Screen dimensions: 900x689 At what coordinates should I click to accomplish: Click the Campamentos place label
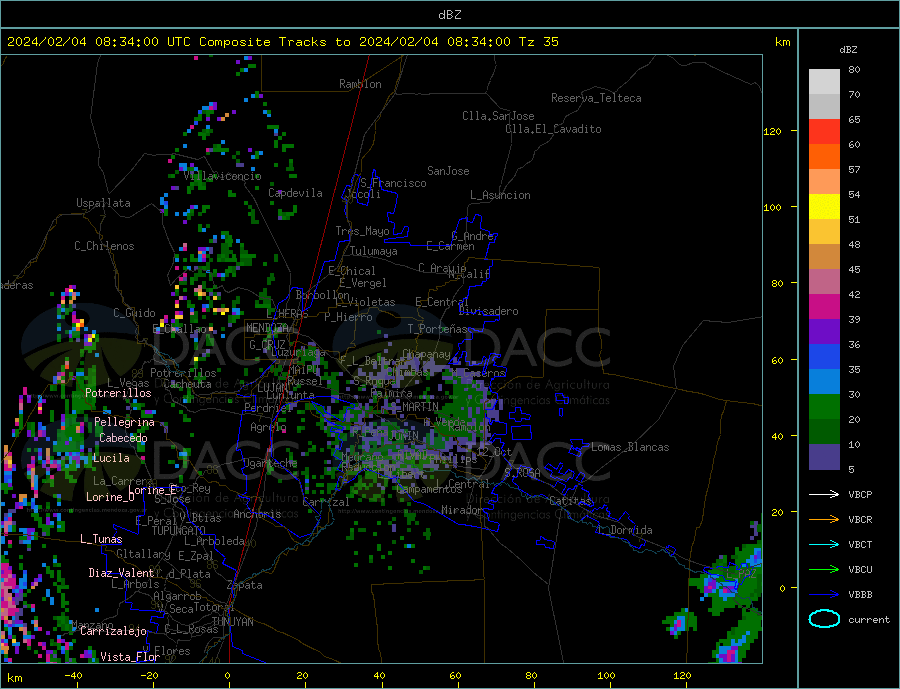(x=429, y=489)
